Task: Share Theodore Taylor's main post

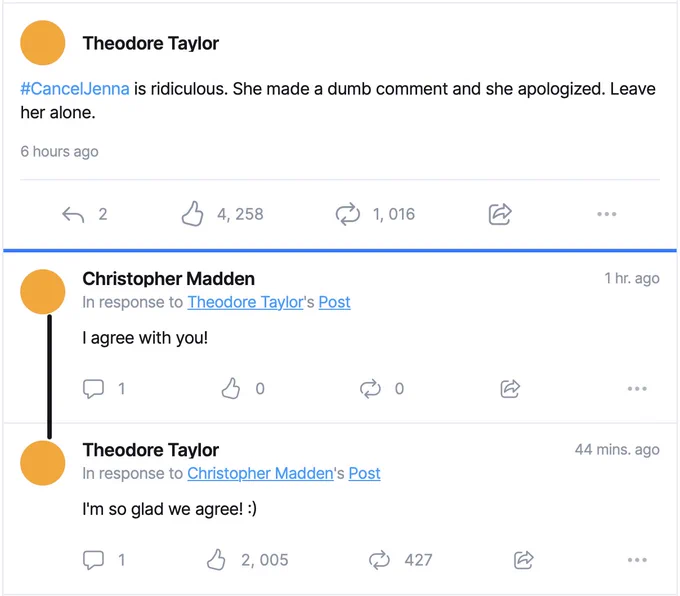Action: pyautogui.click(x=500, y=214)
